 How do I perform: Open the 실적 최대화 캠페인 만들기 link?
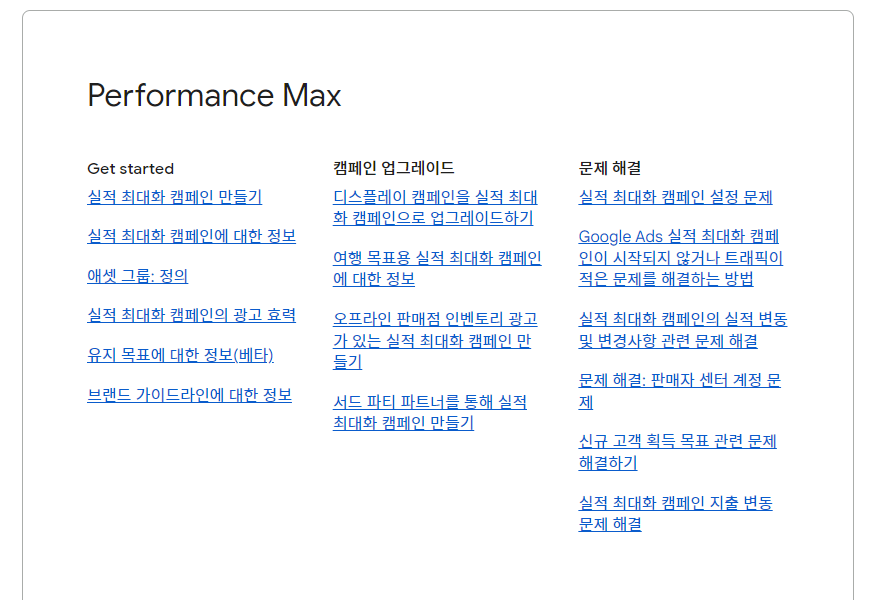click(x=174, y=197)
